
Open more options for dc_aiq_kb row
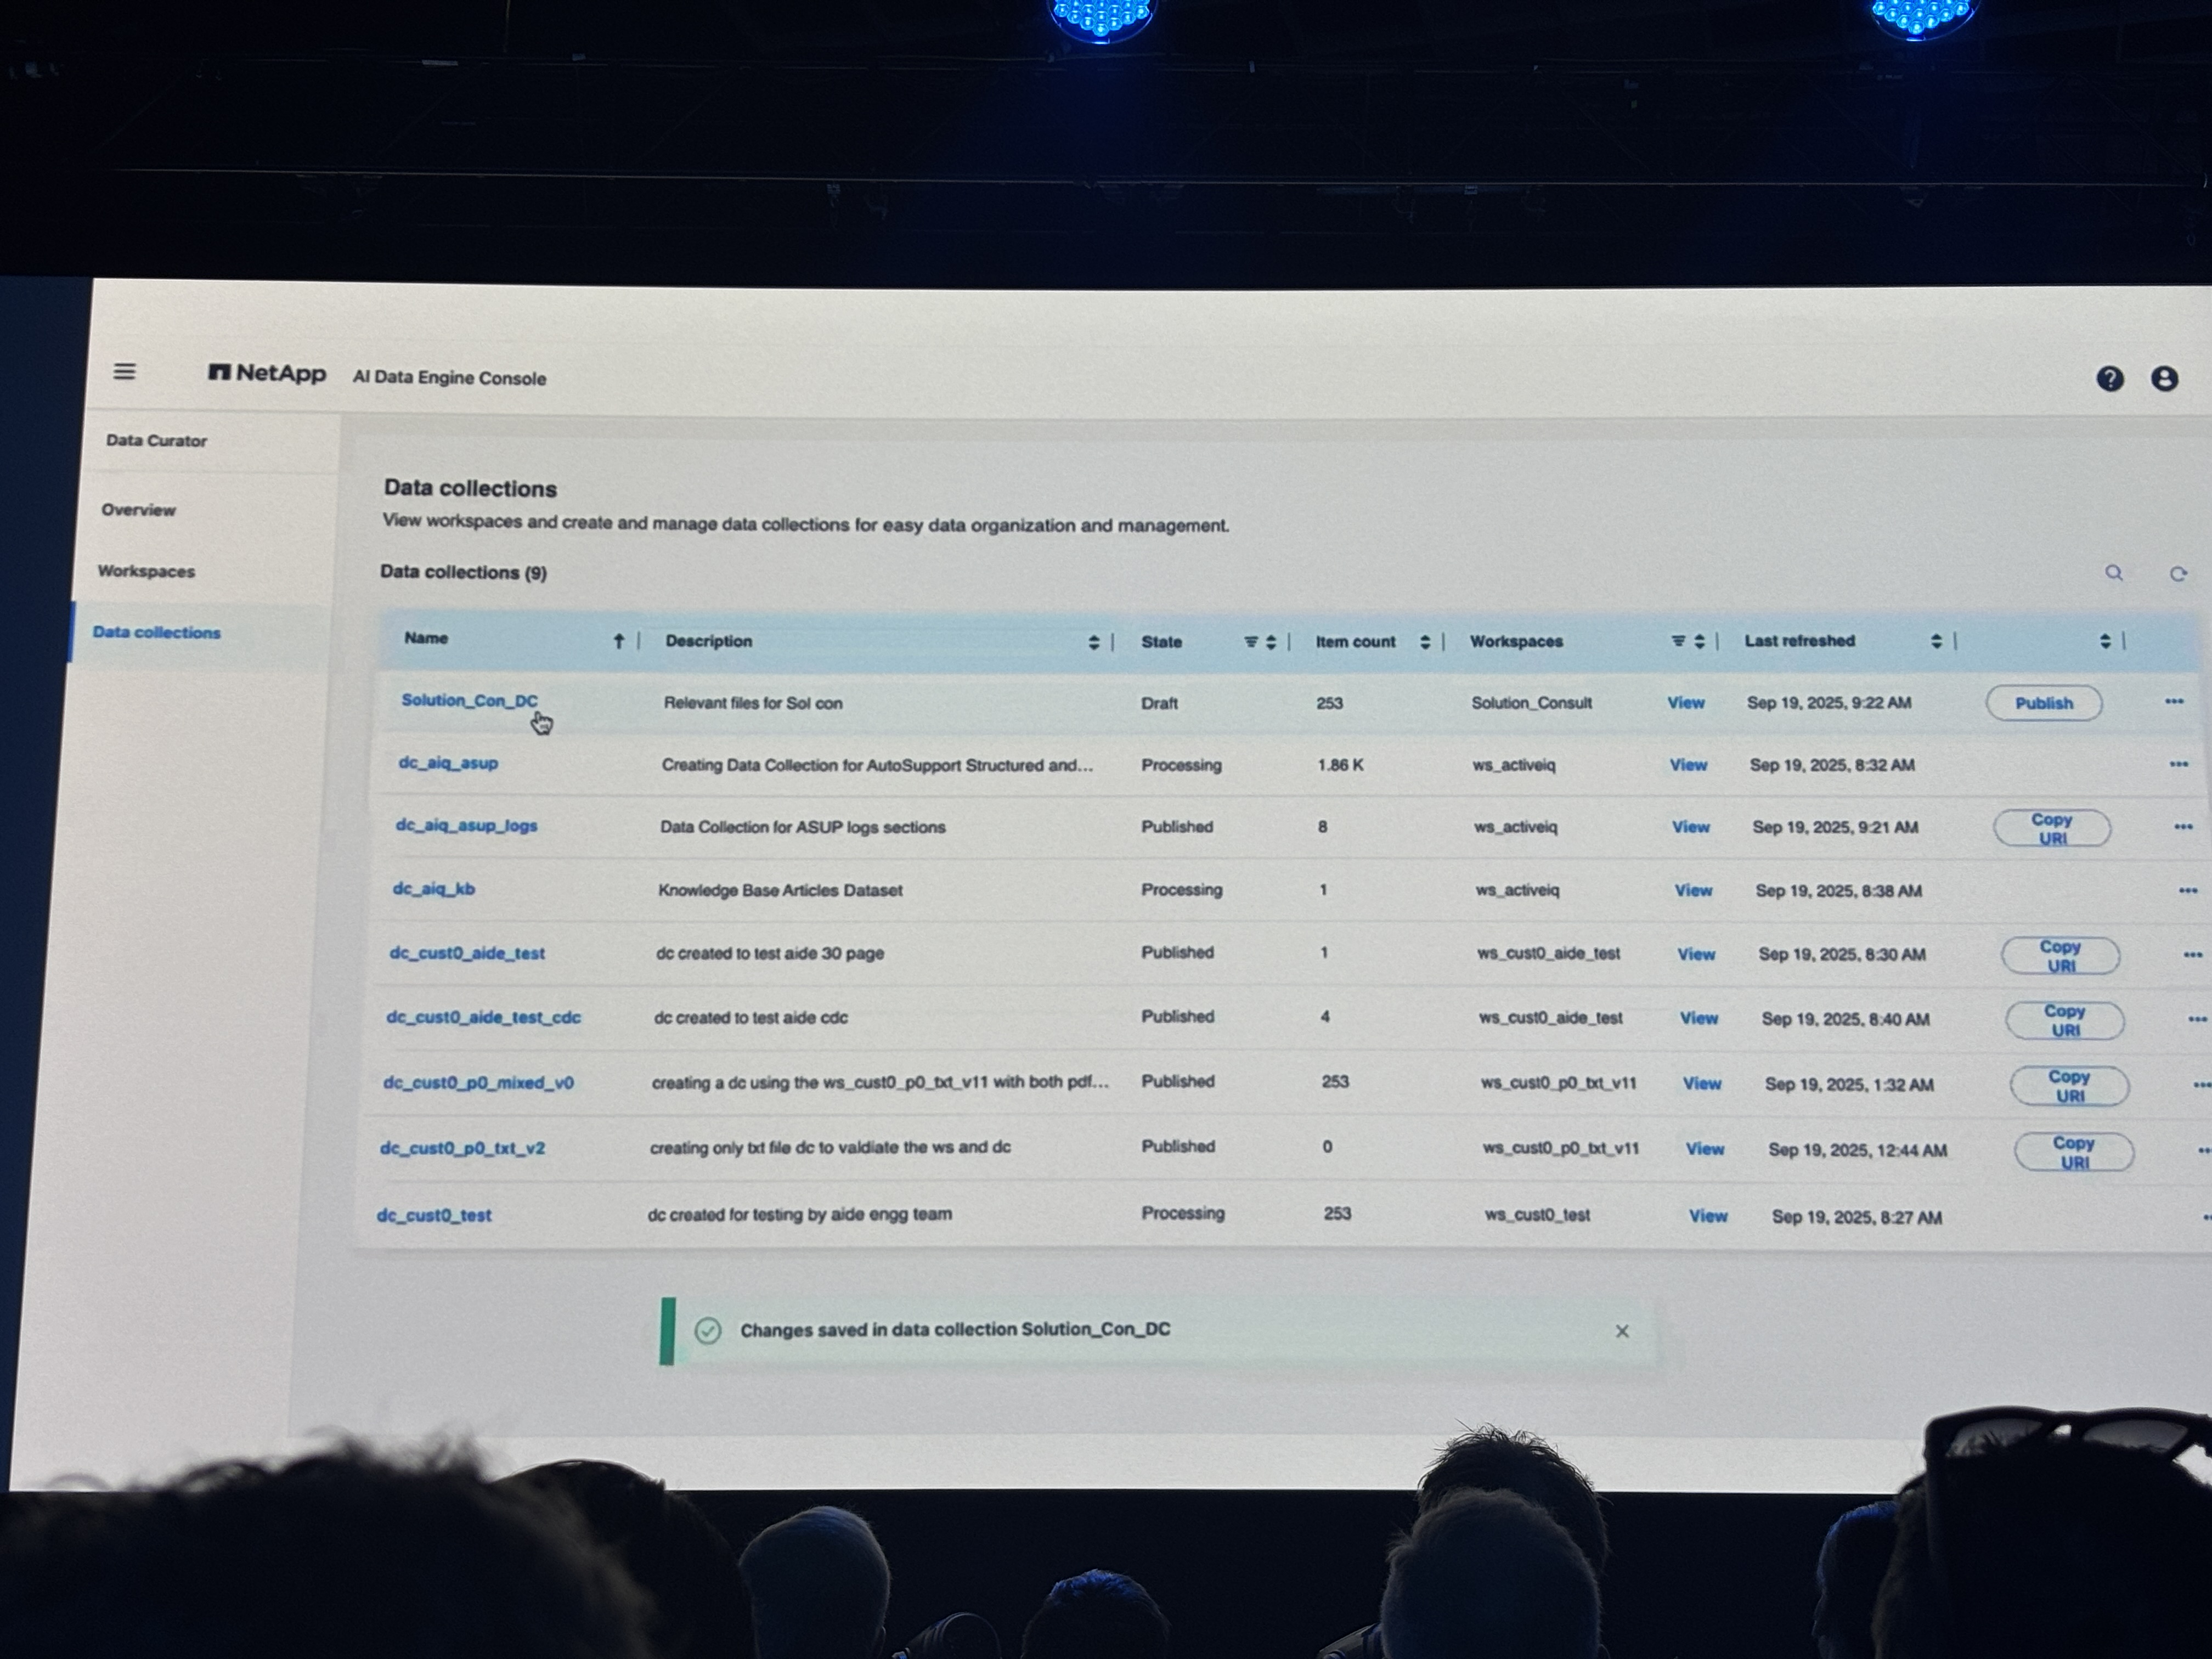pyautogui.click(x=2187, y=890)
